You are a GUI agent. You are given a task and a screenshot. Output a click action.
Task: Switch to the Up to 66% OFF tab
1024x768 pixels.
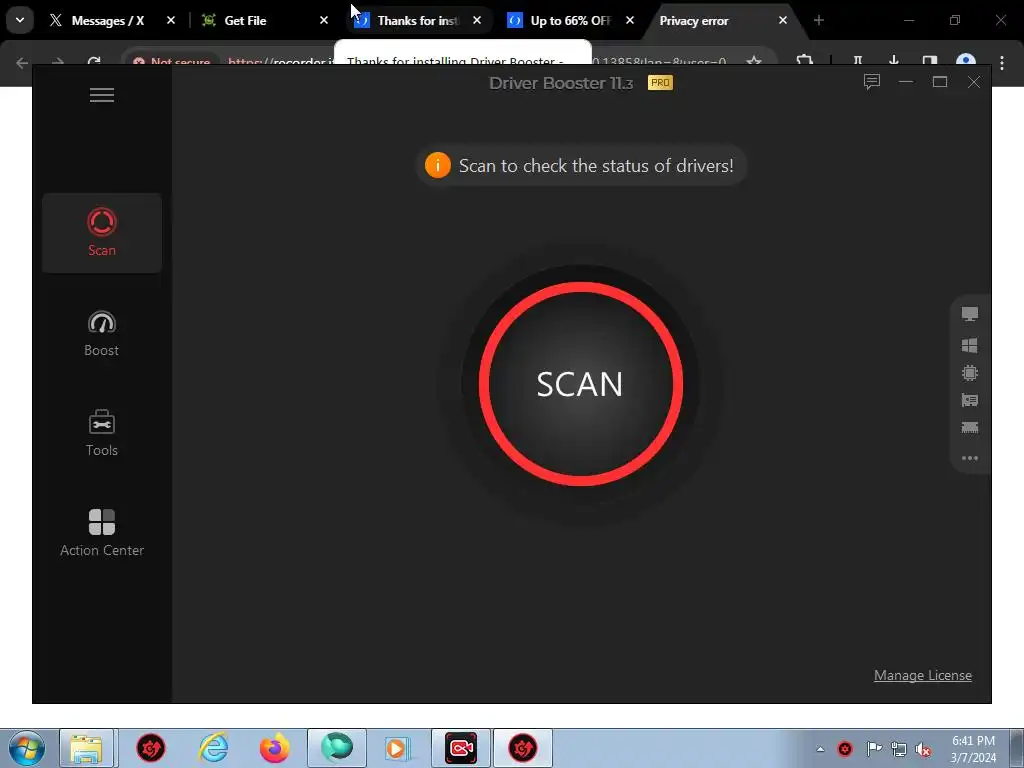[x=570, y=21]
